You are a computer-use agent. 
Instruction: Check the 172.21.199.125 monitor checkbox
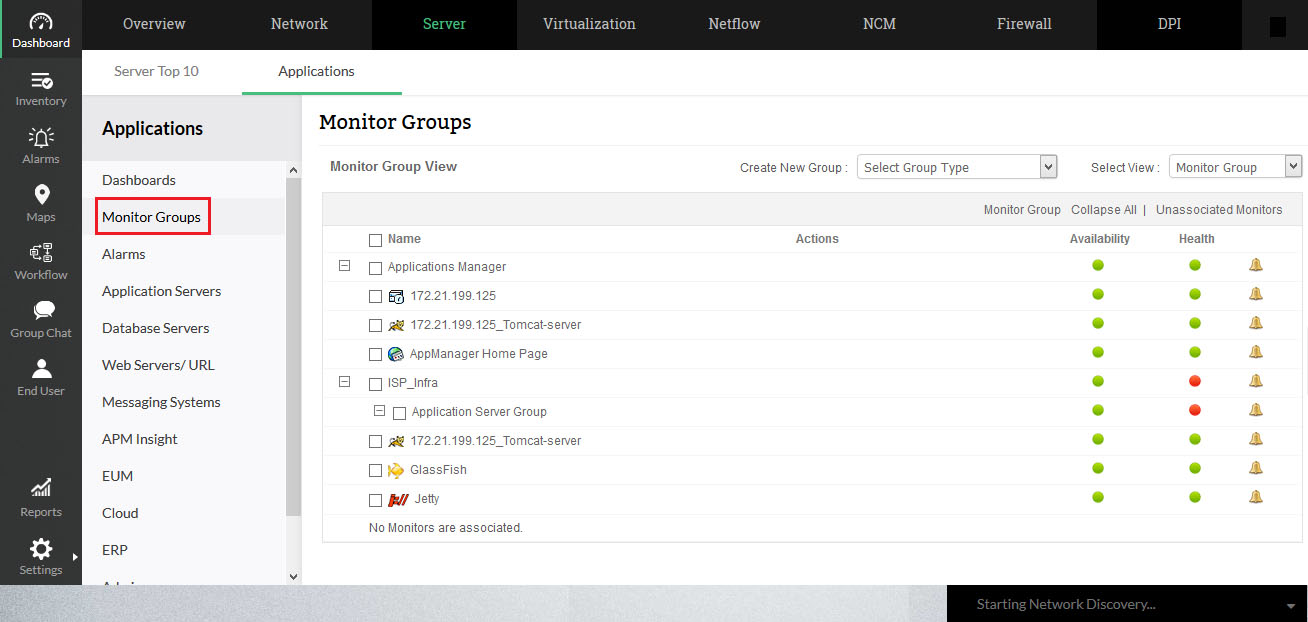pyautogui.click(x=376, y=297)
